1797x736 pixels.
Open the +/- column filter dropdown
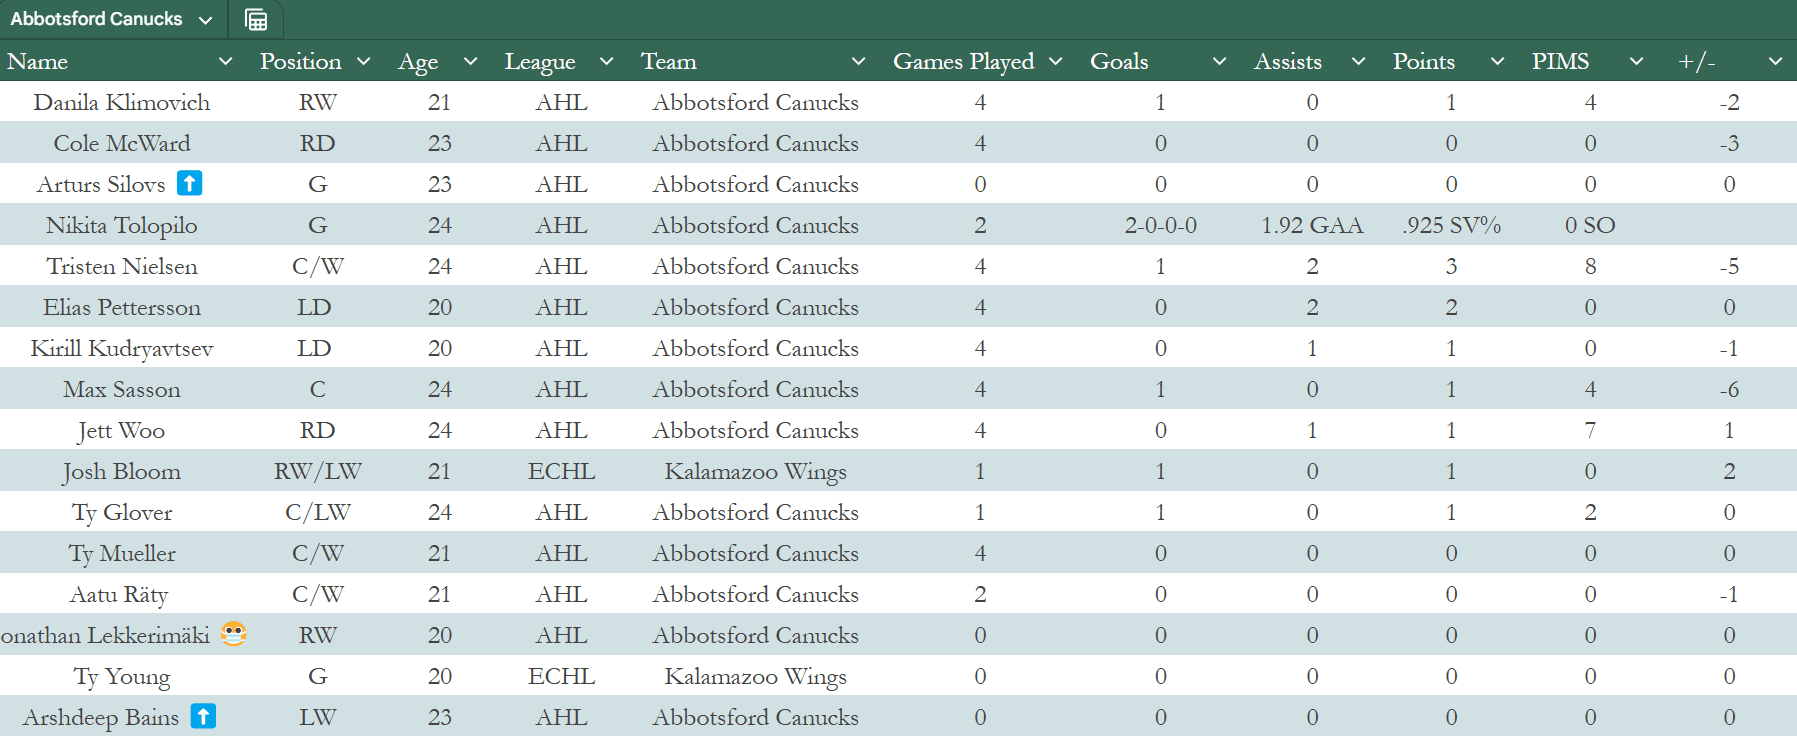1775,62
